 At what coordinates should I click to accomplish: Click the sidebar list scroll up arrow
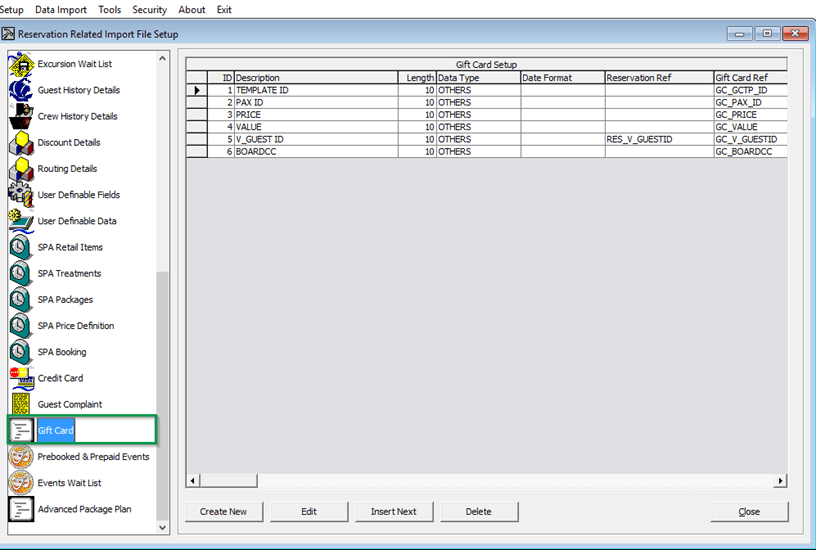162,58
